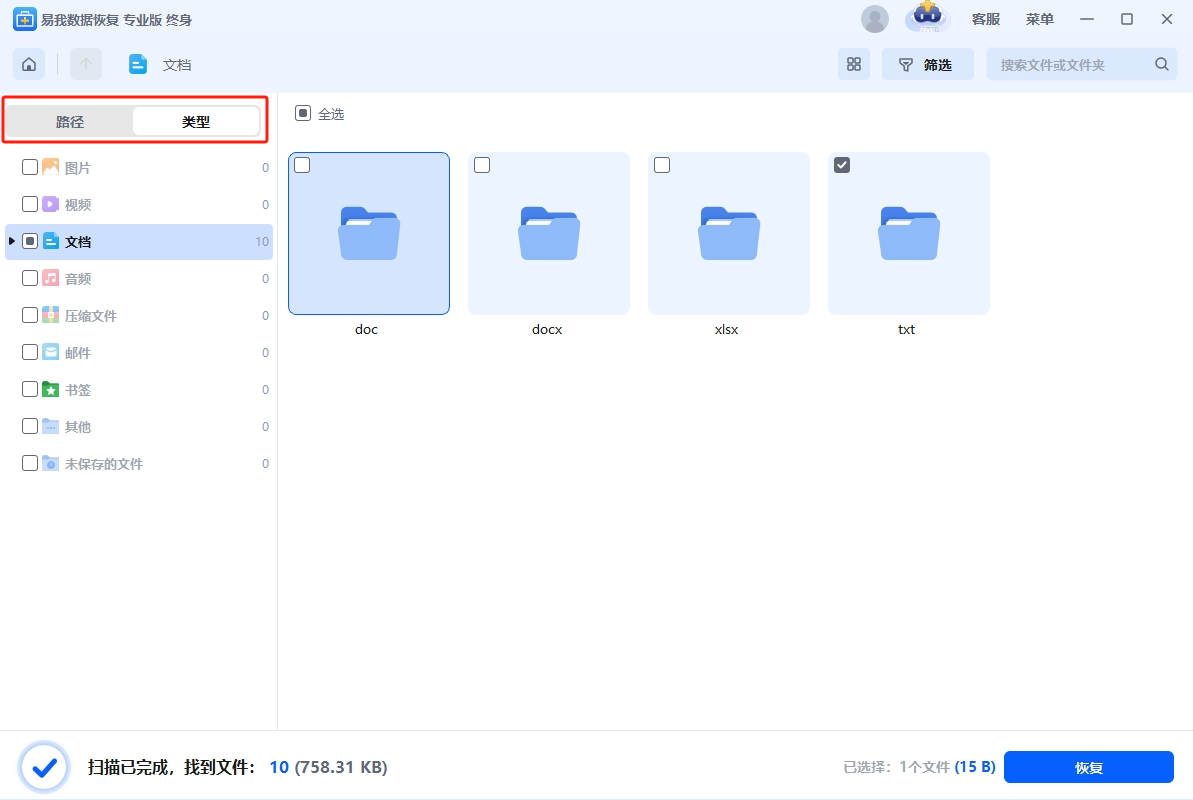Open the 筛选 filter dropdown
This screenshot has height=800, width=1193.
[927, 64]
